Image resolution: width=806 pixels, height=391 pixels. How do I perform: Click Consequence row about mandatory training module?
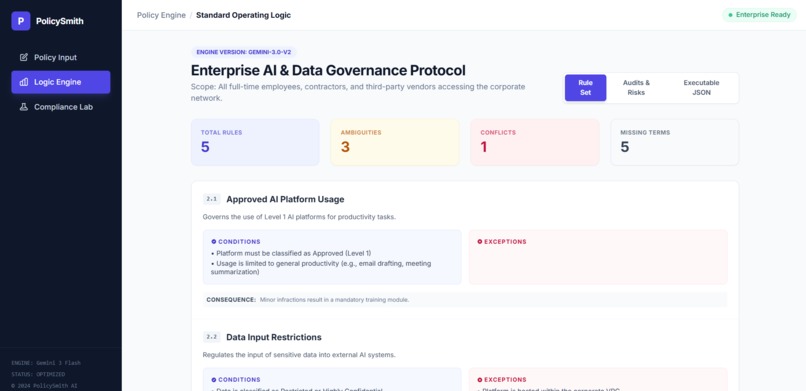[465, 300]
